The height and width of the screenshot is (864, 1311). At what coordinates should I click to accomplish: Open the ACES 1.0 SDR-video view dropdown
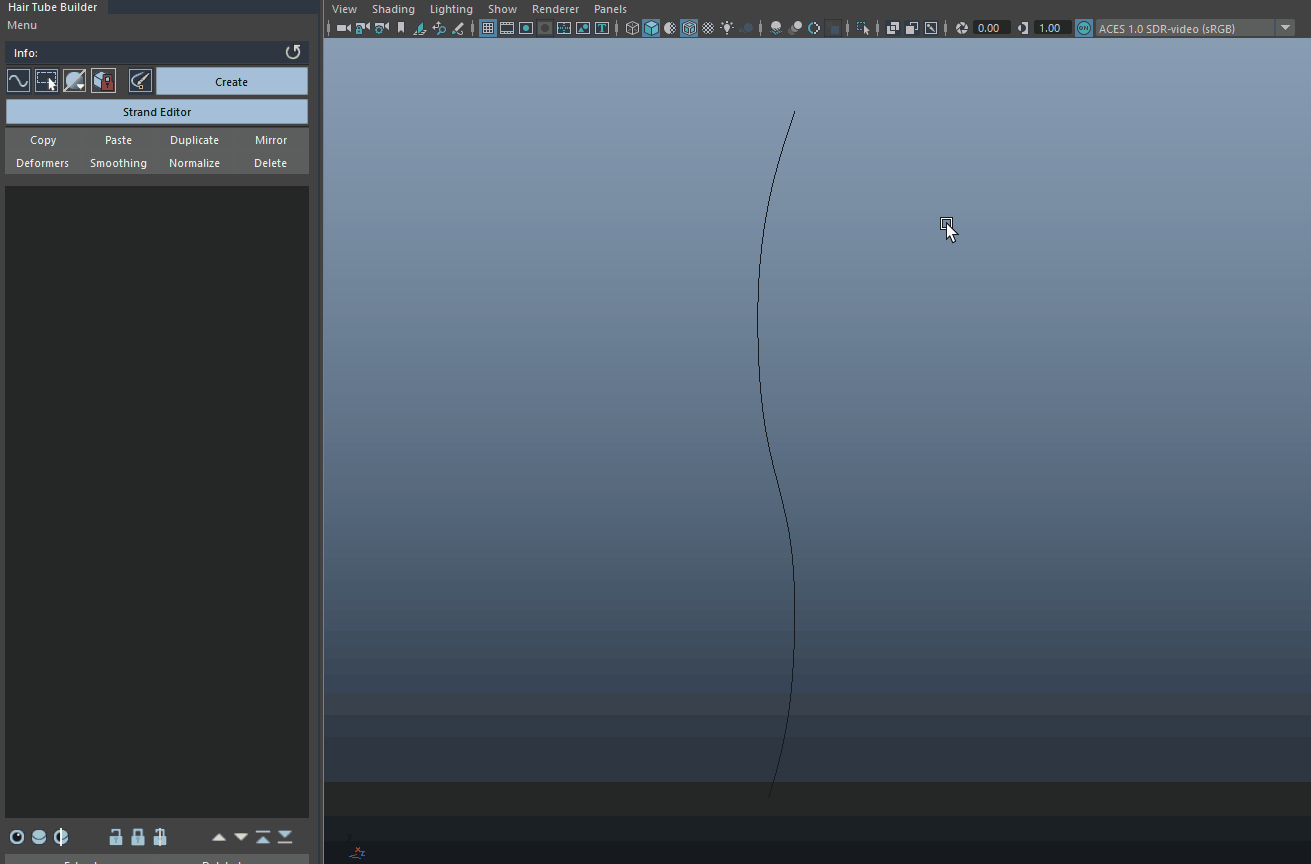pyautogui.click(x=1286, y=28)
